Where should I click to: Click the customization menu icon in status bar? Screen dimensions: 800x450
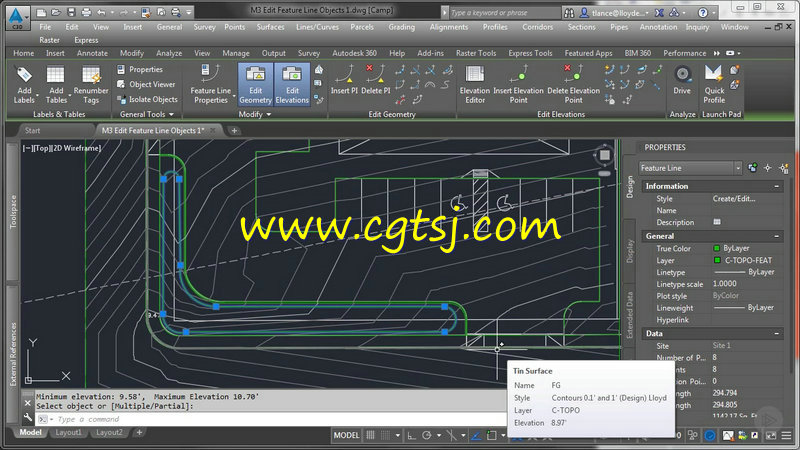pos(786,435)
